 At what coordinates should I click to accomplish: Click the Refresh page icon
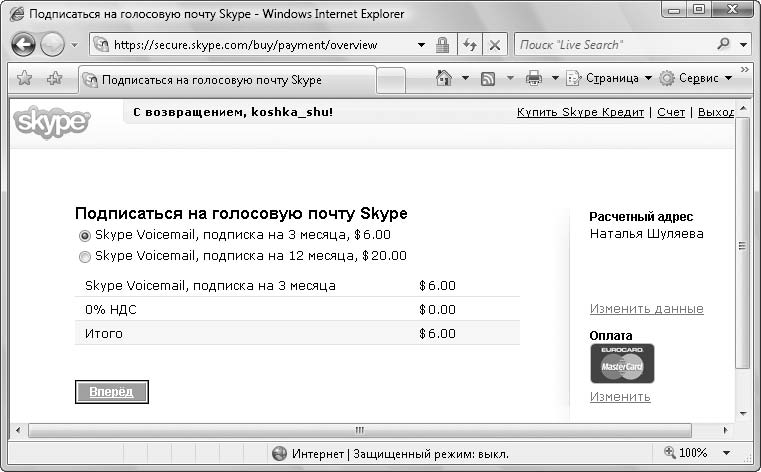click(x=469, y=45)
